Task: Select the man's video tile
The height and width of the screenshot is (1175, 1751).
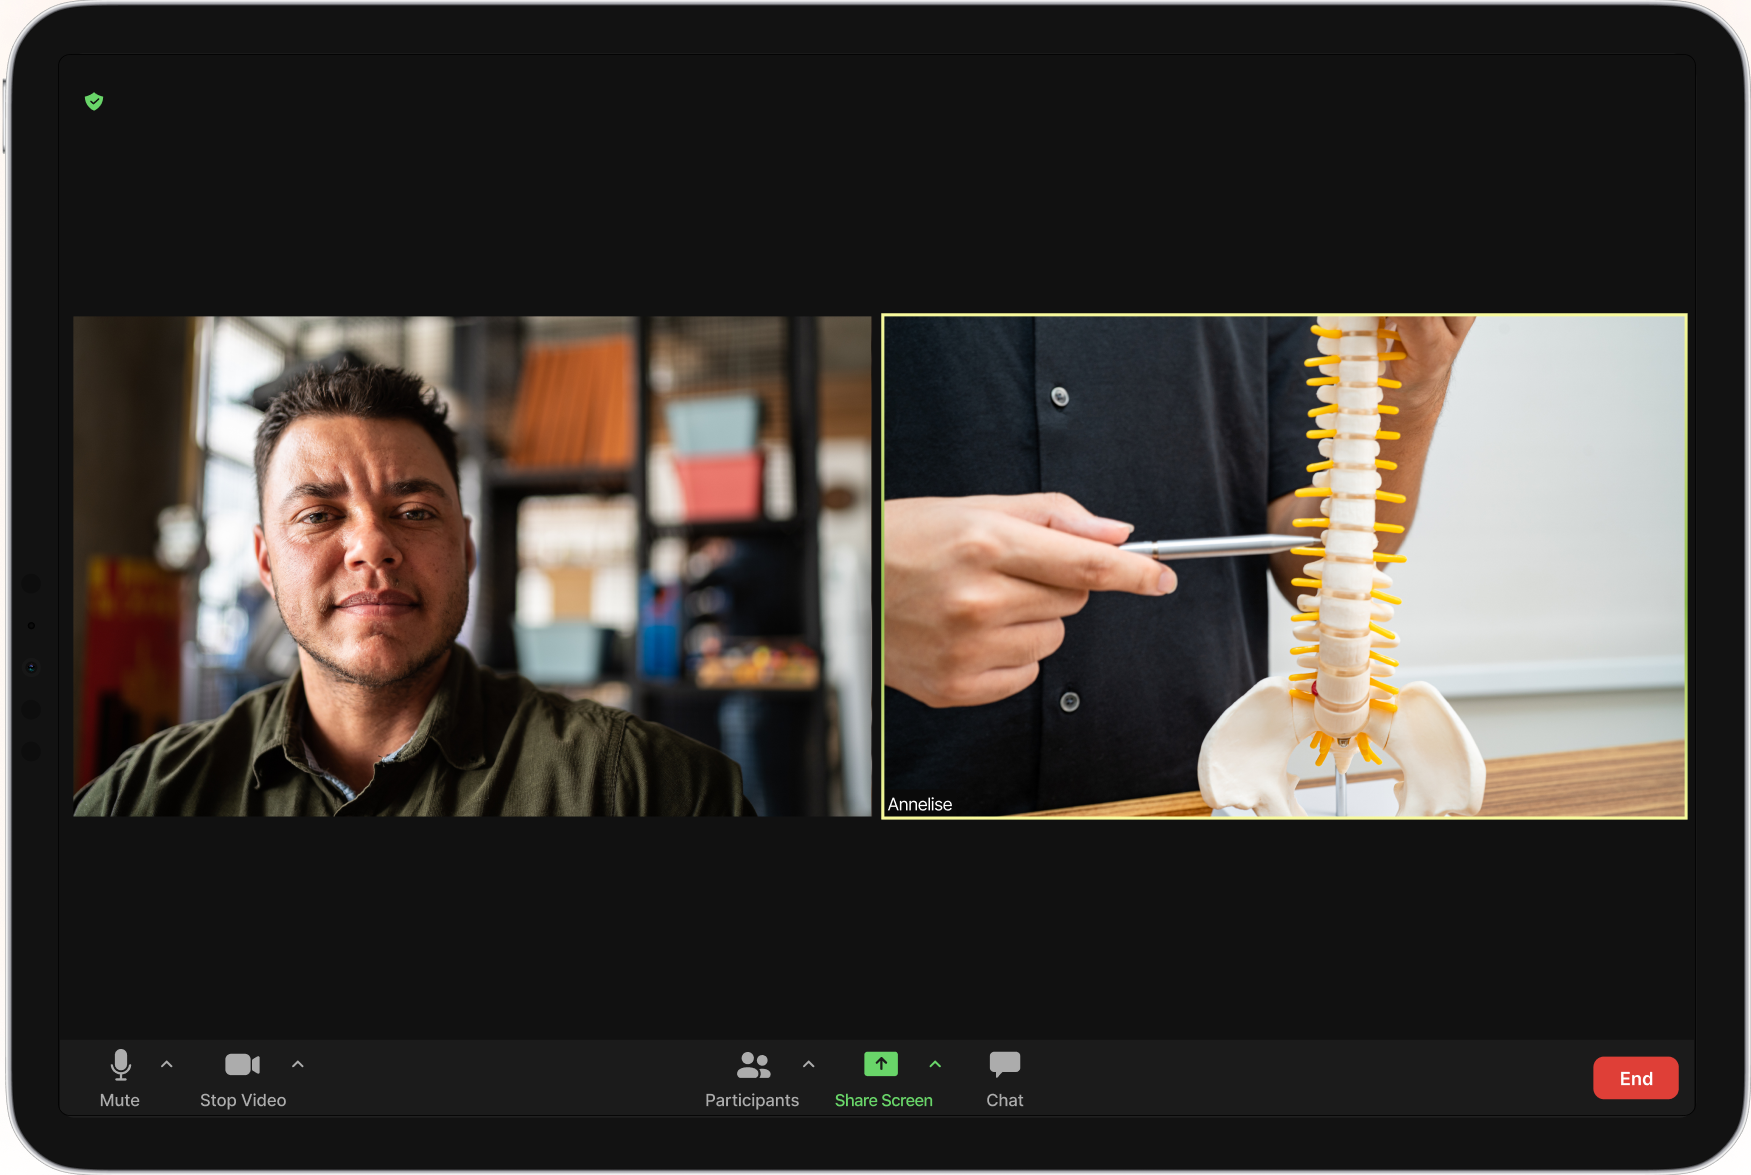Action: point(472,566)
